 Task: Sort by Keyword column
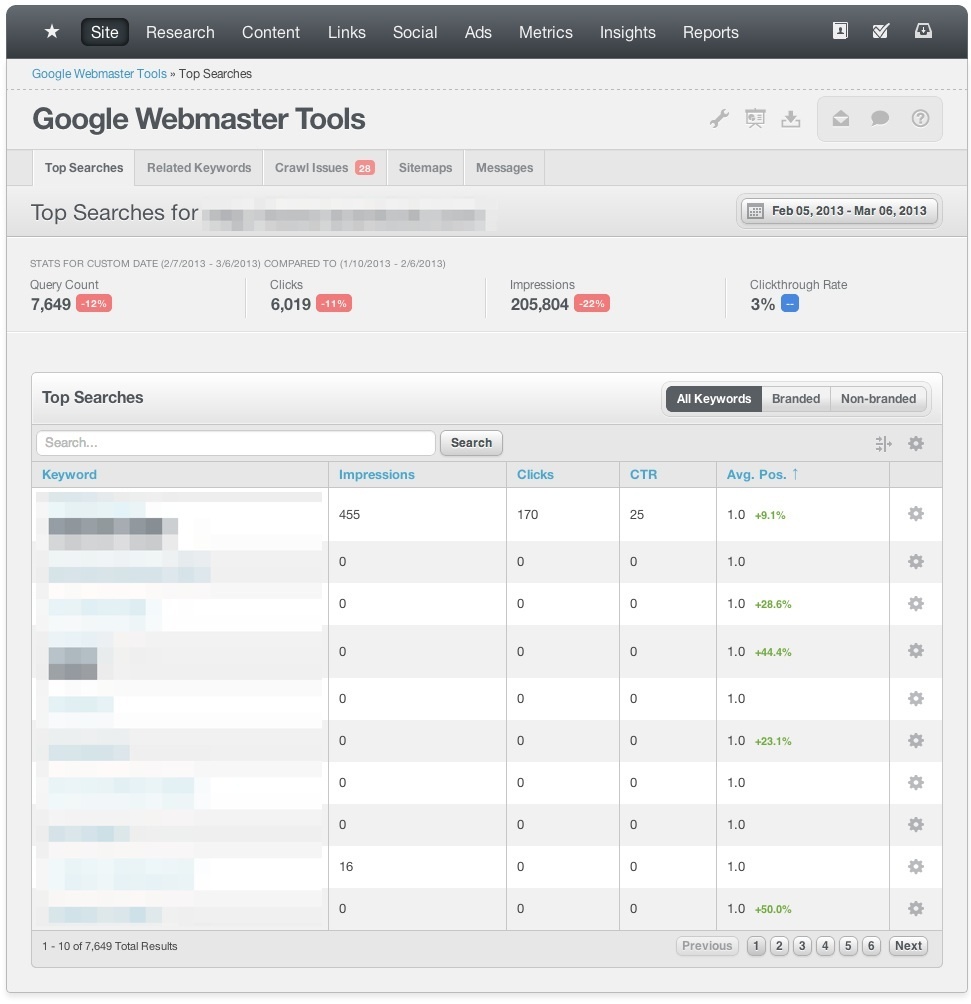point(69,474)
